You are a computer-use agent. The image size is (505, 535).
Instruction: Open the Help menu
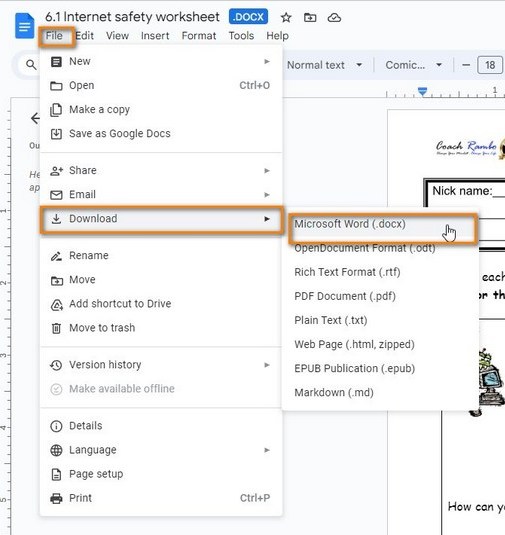(x=277, y=35)
